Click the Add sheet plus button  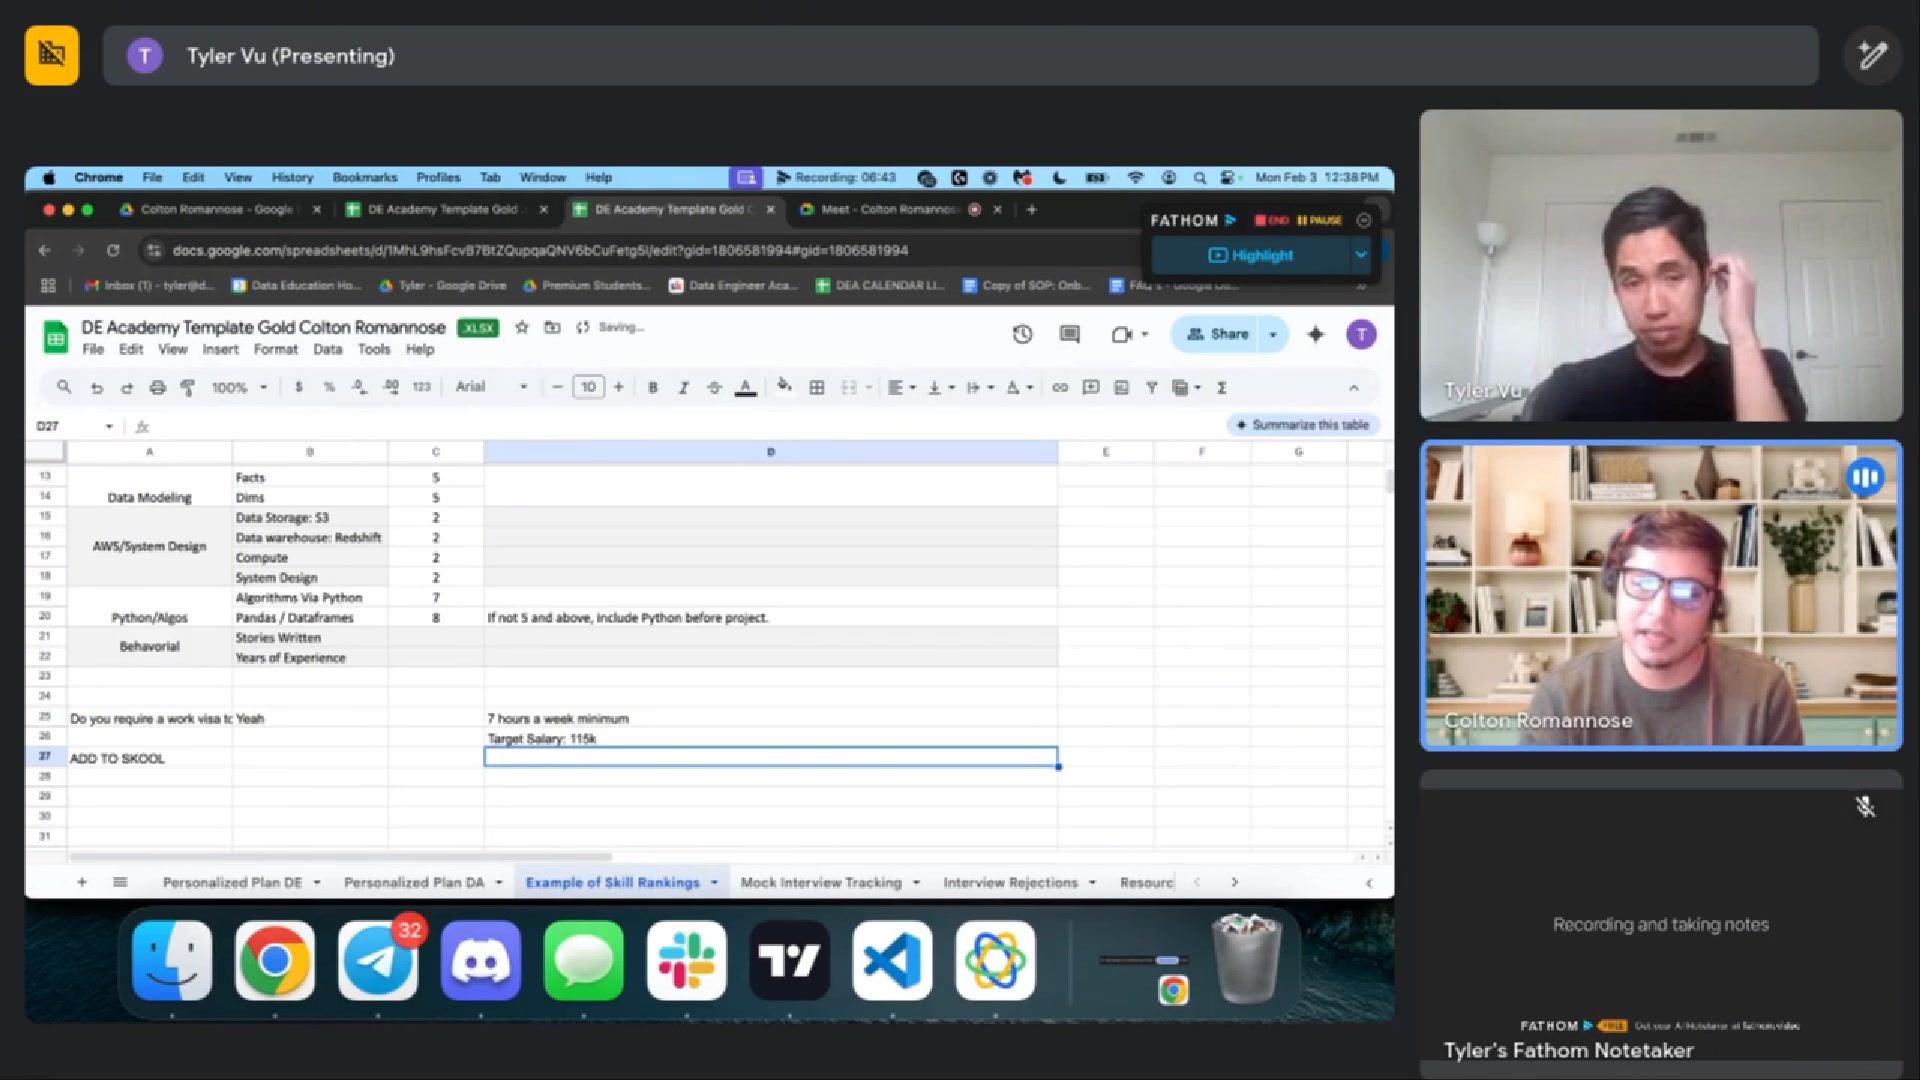tap(82, 882)
